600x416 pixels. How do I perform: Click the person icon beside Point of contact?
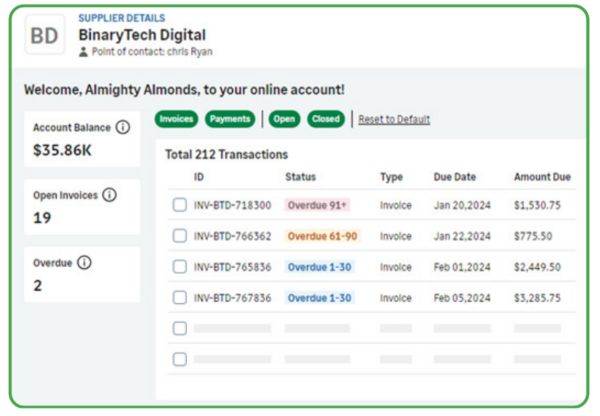(x=83, y=52)
